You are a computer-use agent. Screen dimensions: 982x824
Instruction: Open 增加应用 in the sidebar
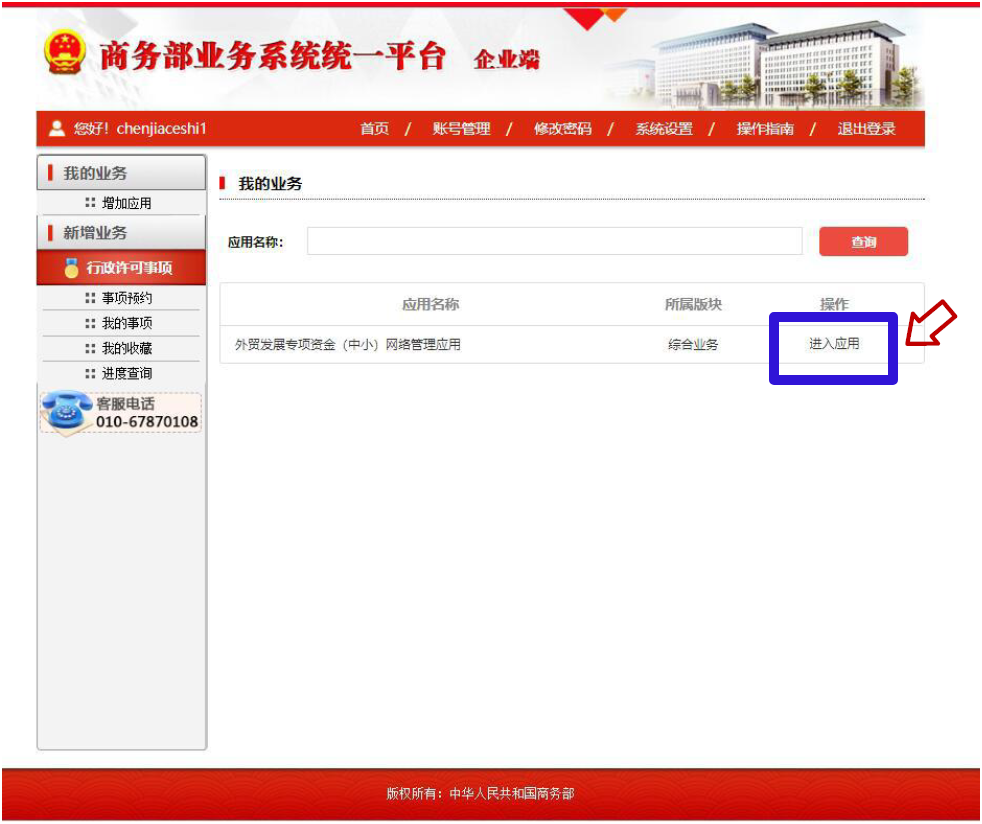tap(127, 203)
